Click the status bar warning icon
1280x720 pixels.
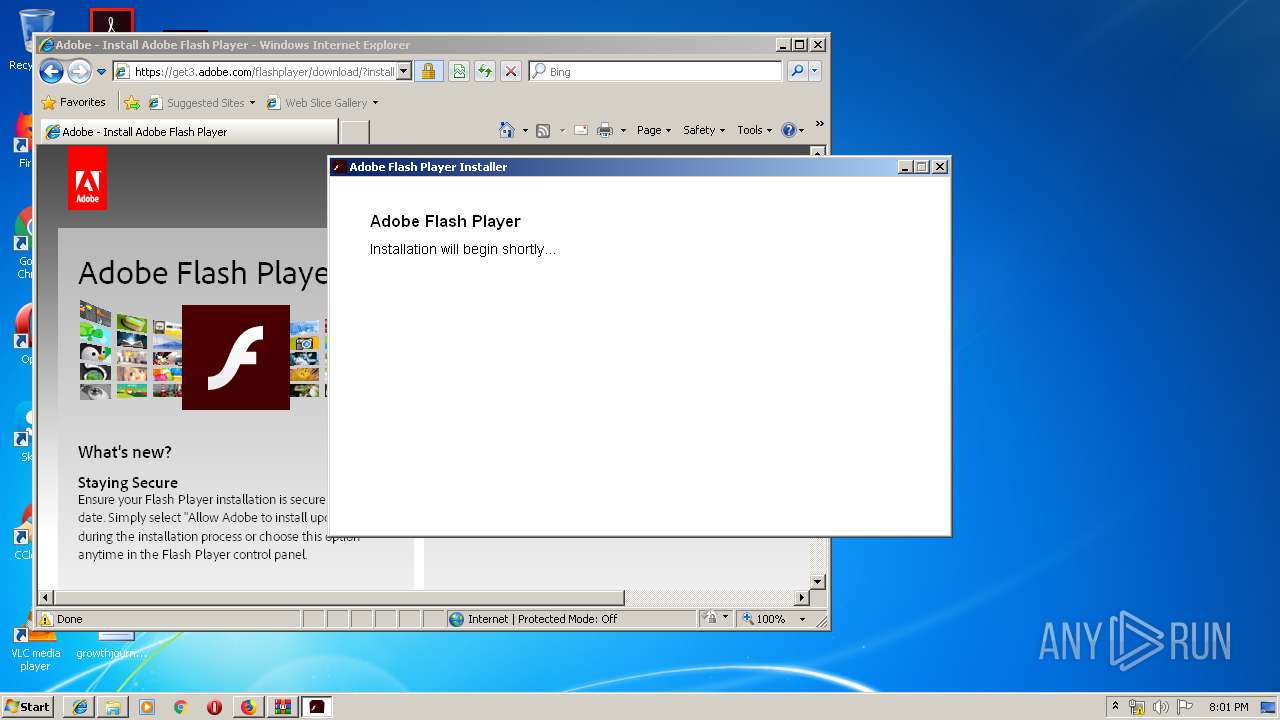(45, 619)
